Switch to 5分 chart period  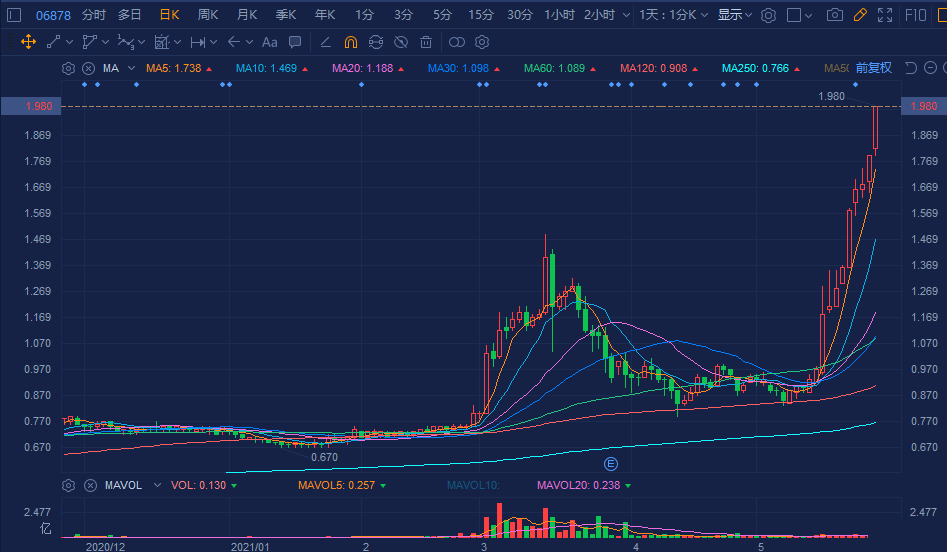pos(442,15)
